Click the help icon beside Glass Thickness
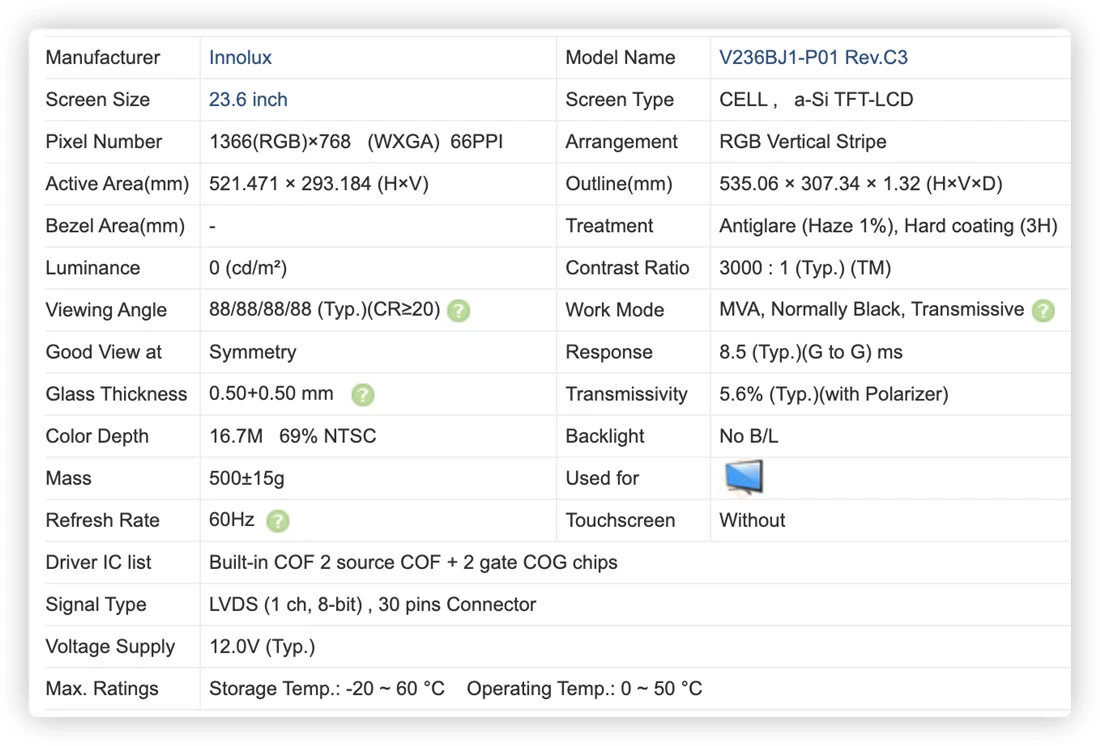Viewport: 1100px width, 746px height. tap(363, 394)
